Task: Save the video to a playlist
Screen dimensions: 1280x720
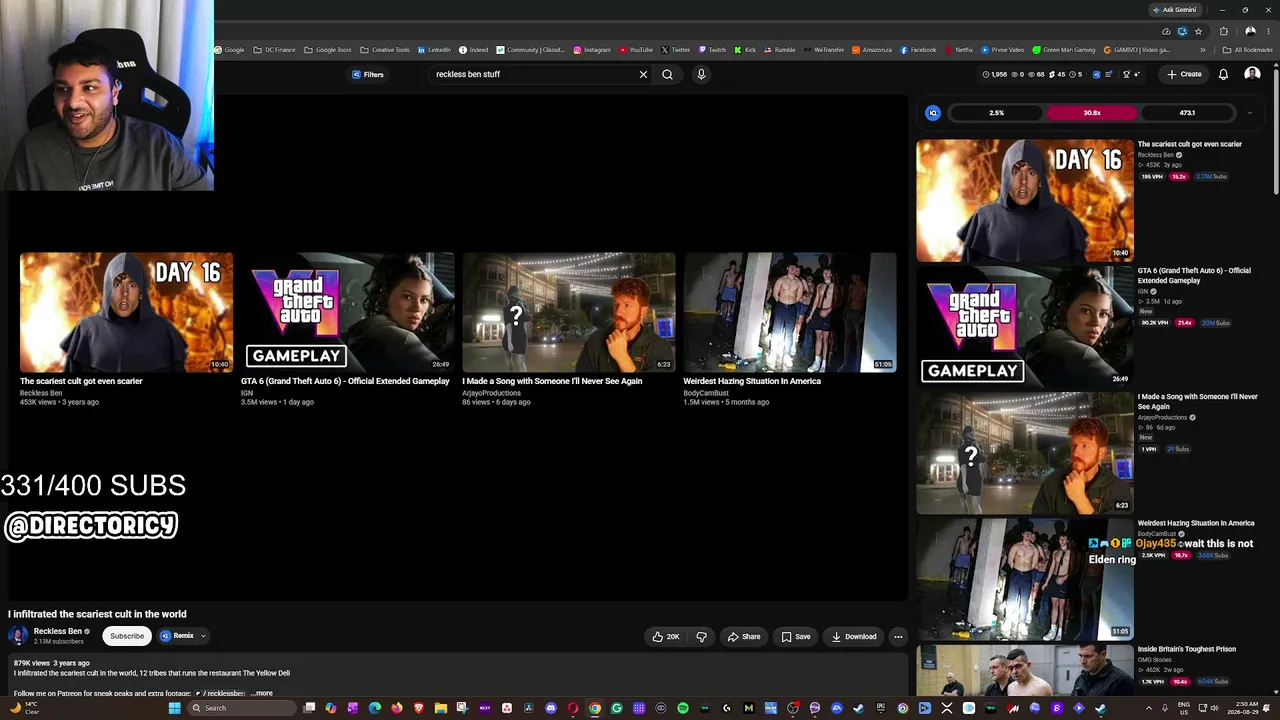Action: (796, 636)
